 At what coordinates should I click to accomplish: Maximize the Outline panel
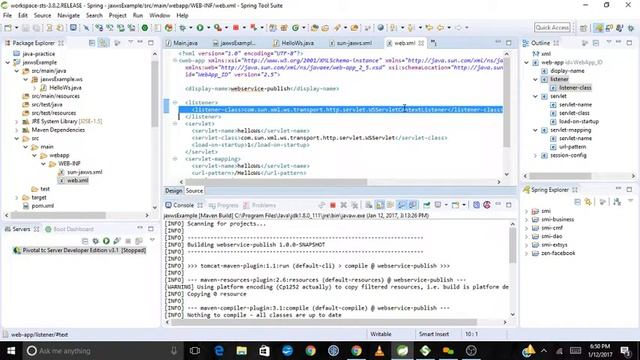(x=629, y=42)
